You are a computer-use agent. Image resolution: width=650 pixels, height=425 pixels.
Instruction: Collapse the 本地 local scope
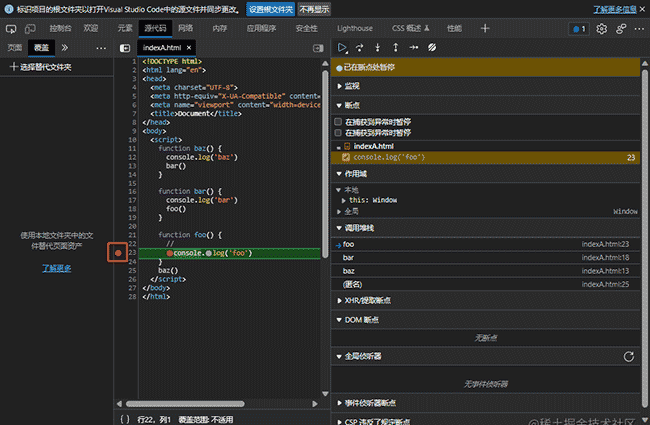coord(338,190)
